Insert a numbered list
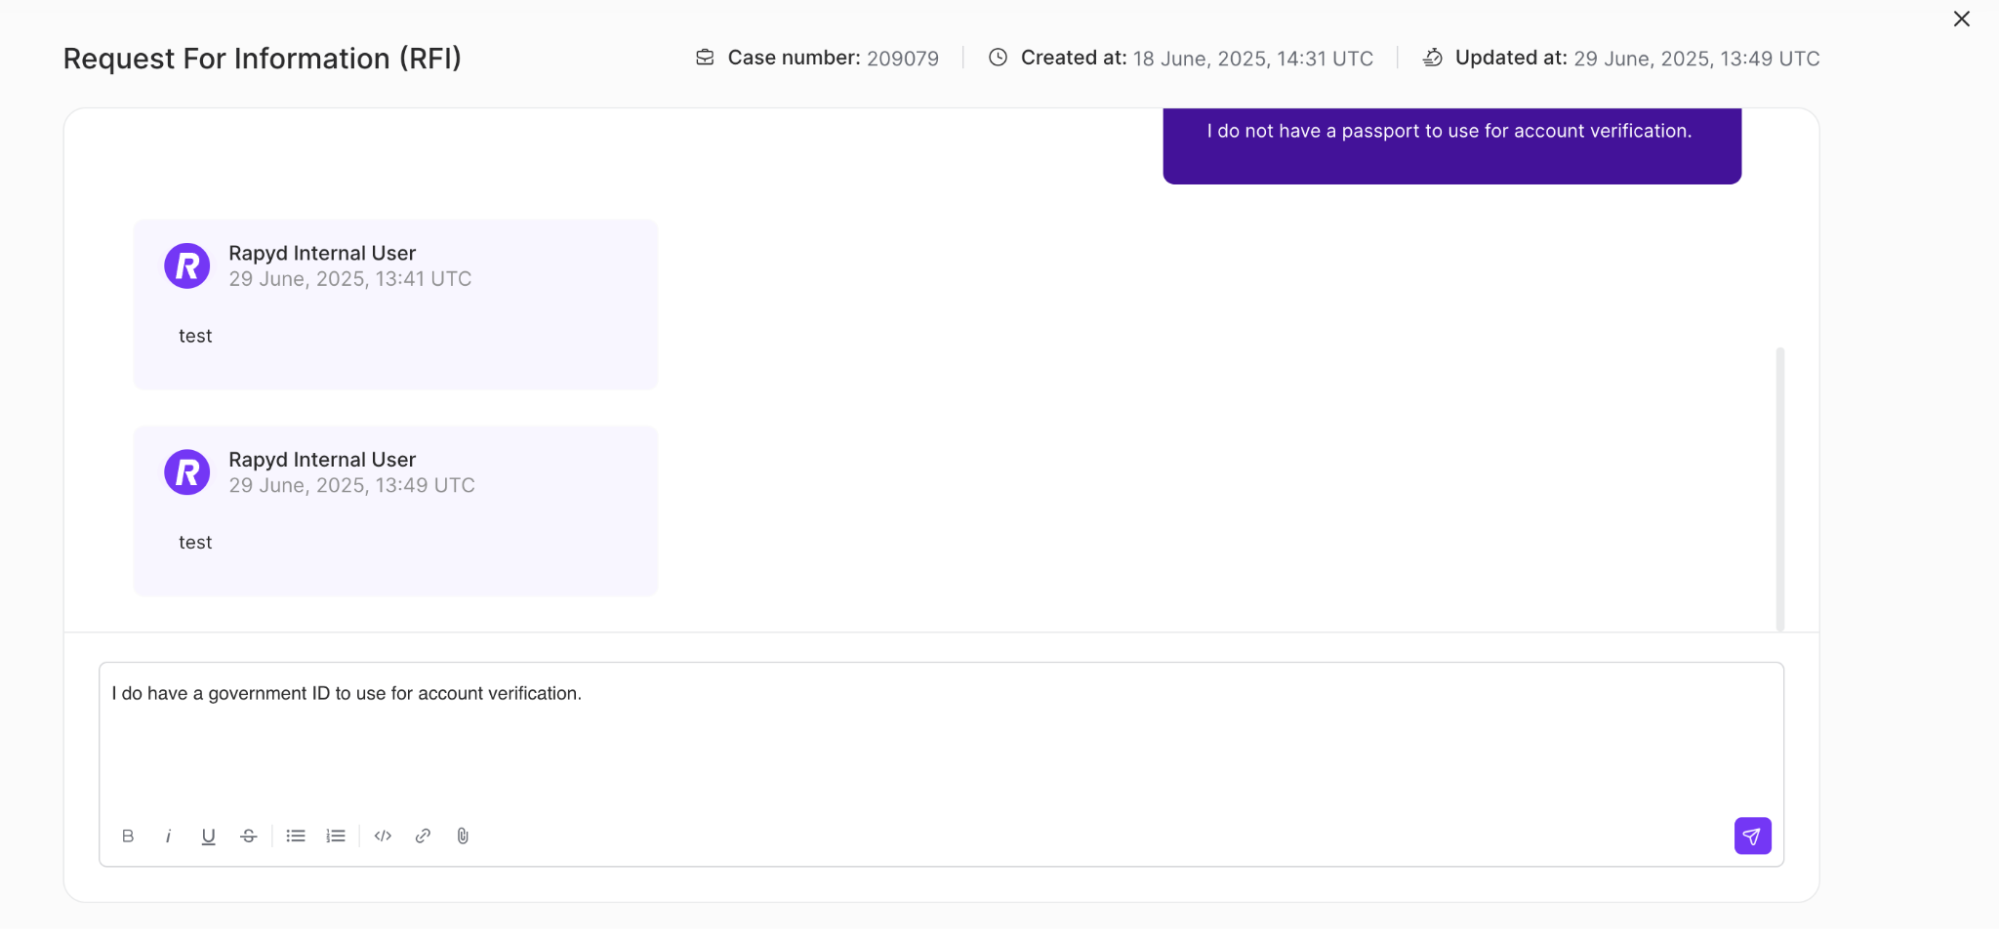Image resolution: width=1999 pixels, height=930 pixels. point(335,836)
